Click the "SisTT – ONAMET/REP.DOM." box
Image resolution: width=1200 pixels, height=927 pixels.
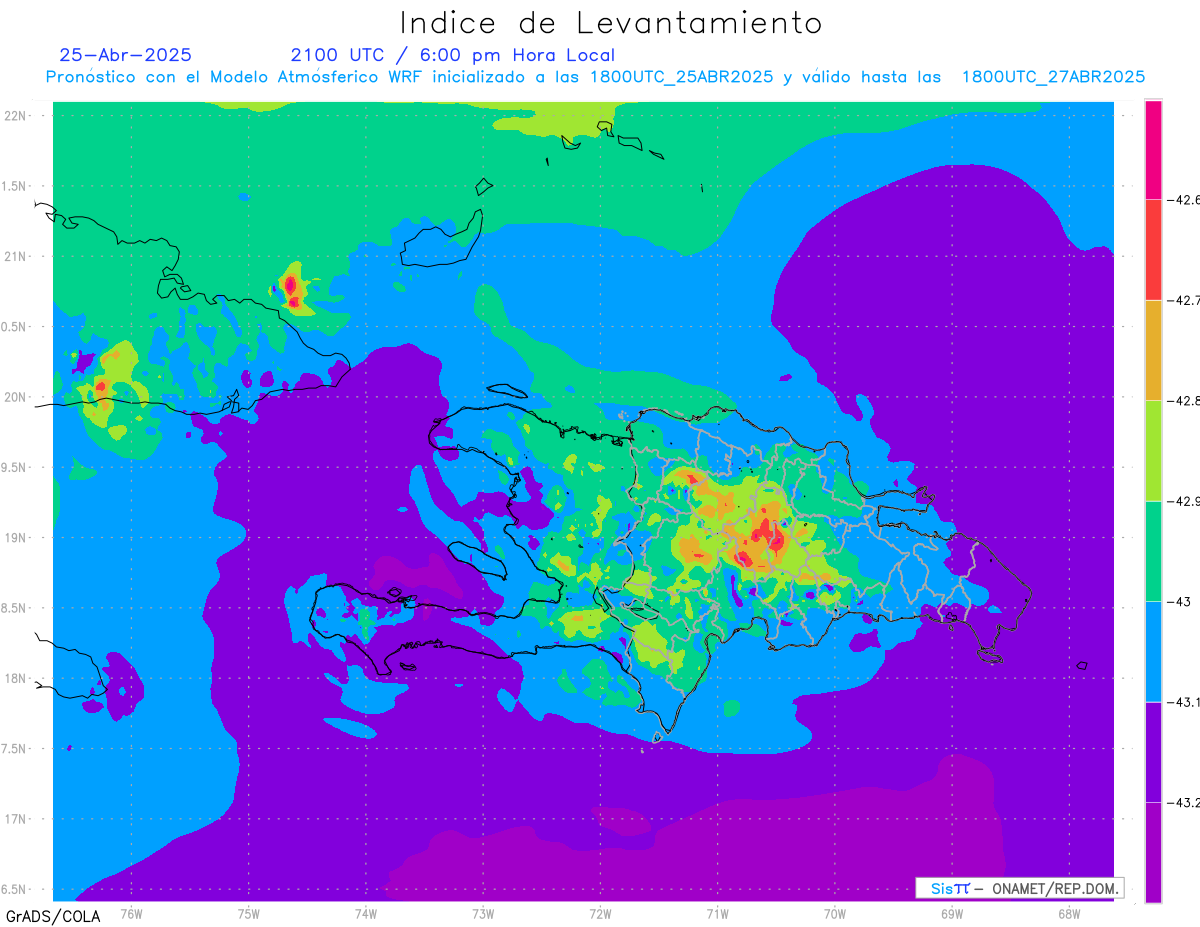(1020, 888)
